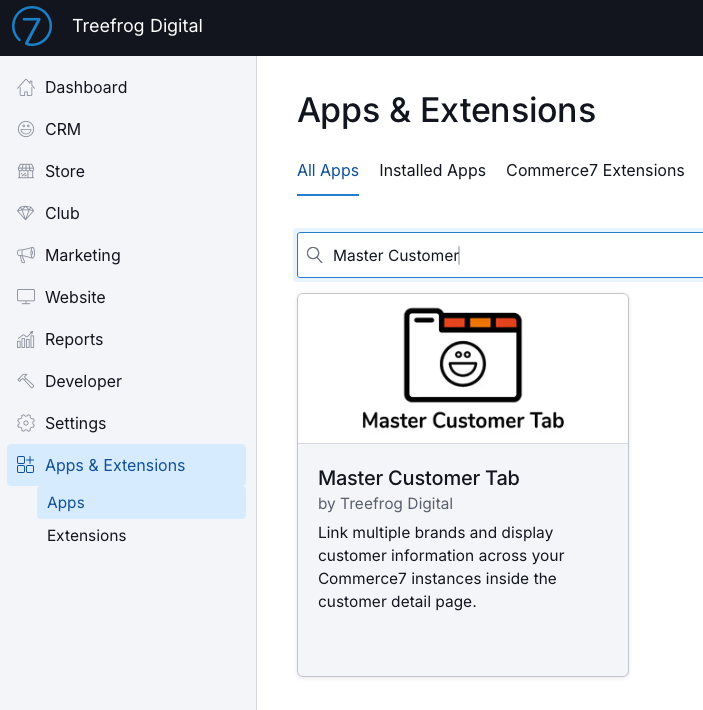
Task: Switch to Commerce7 Extensions tab
Action: 595,171
